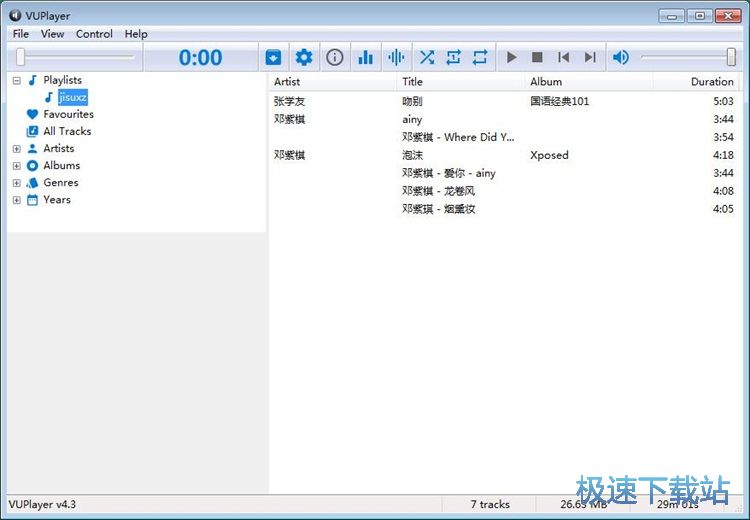Image resolution: width=750 pixels, height=520 pixels.
Task: Collapse the Playlists tree node
Action: coord(17,80)
